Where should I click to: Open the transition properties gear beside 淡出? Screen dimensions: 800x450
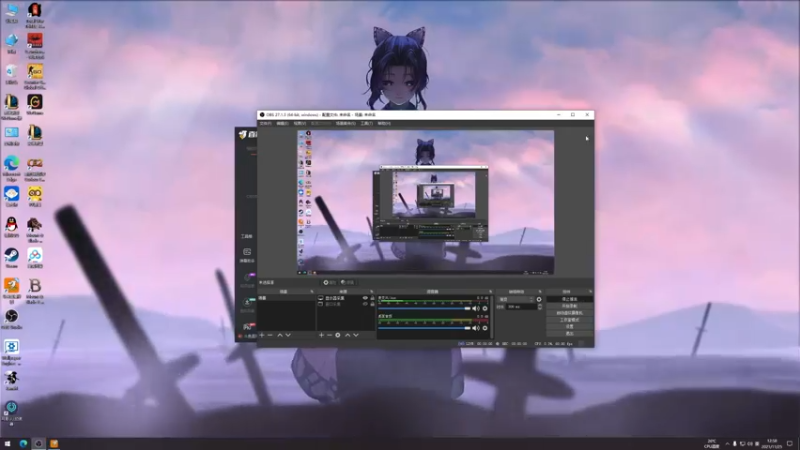click(x=539, y=299)
